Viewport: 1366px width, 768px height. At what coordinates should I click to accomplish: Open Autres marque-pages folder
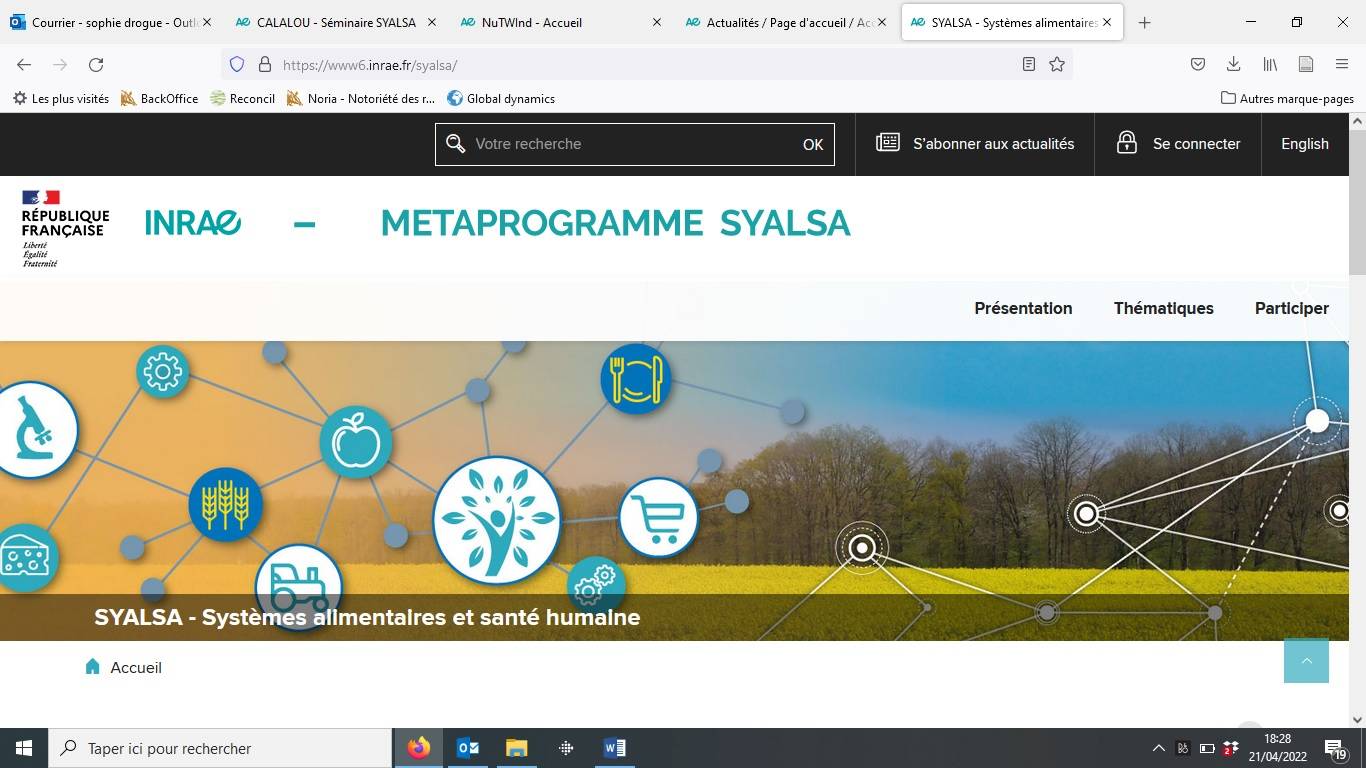pos(1288,98)
